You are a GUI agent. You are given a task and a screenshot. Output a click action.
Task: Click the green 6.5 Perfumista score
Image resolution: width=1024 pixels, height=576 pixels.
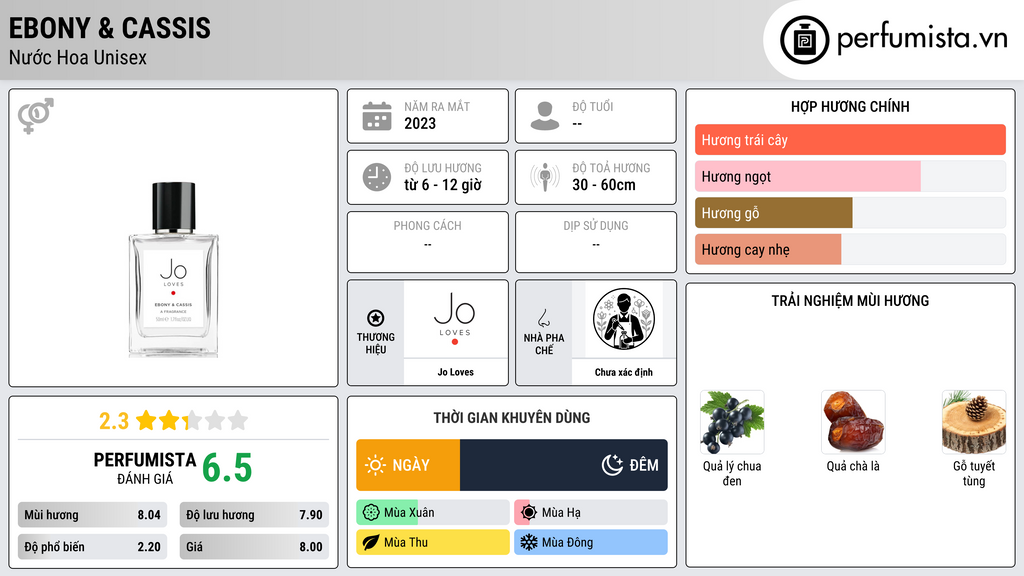[x=227, y=468]
